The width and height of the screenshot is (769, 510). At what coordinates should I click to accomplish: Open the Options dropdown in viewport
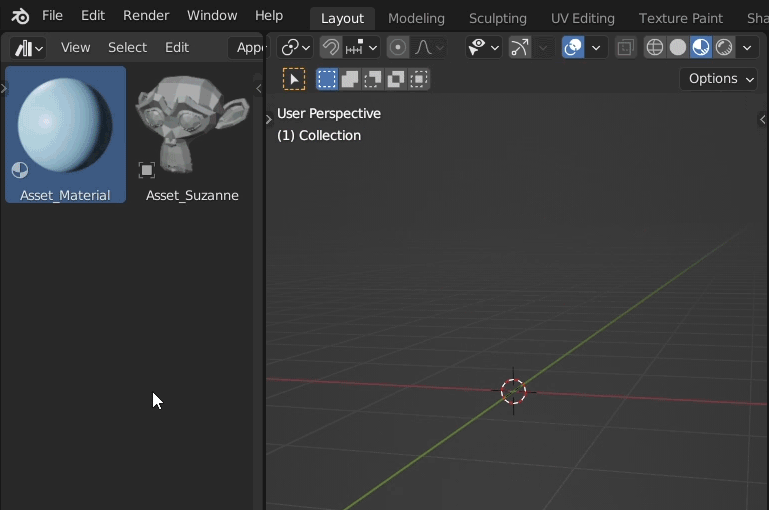(x=719, y=78)
